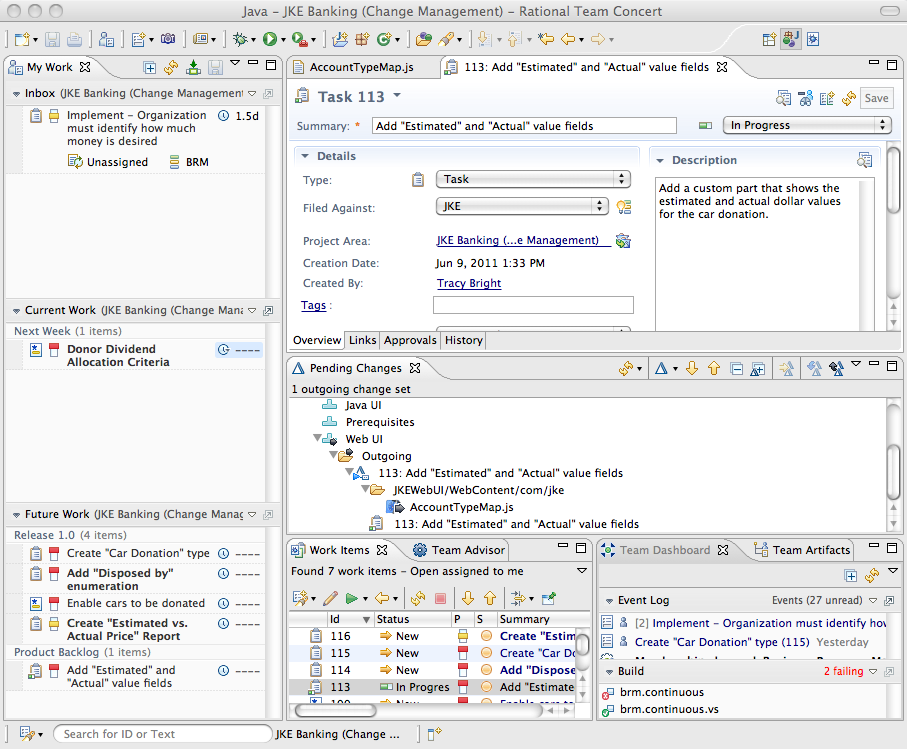Click the Save button in Task 113 editor
Screen dimensions: 907x749
pos(876,98)
